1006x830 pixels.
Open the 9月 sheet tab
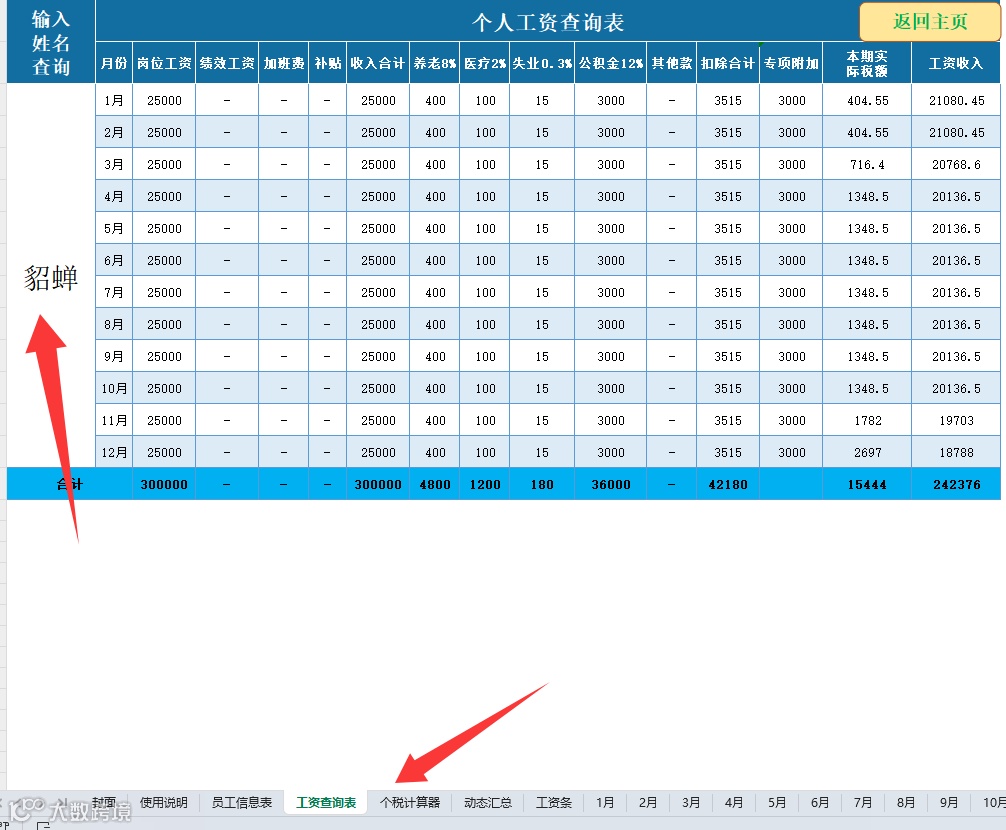point(949,802)
